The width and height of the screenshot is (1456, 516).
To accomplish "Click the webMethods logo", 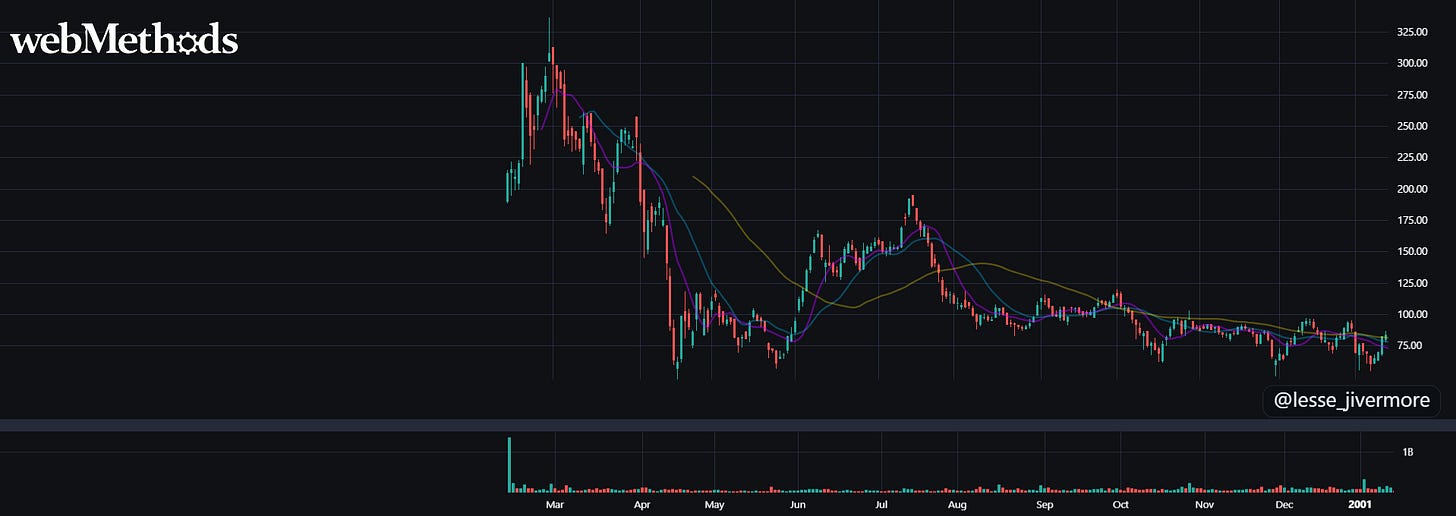I will pos(124,41).
